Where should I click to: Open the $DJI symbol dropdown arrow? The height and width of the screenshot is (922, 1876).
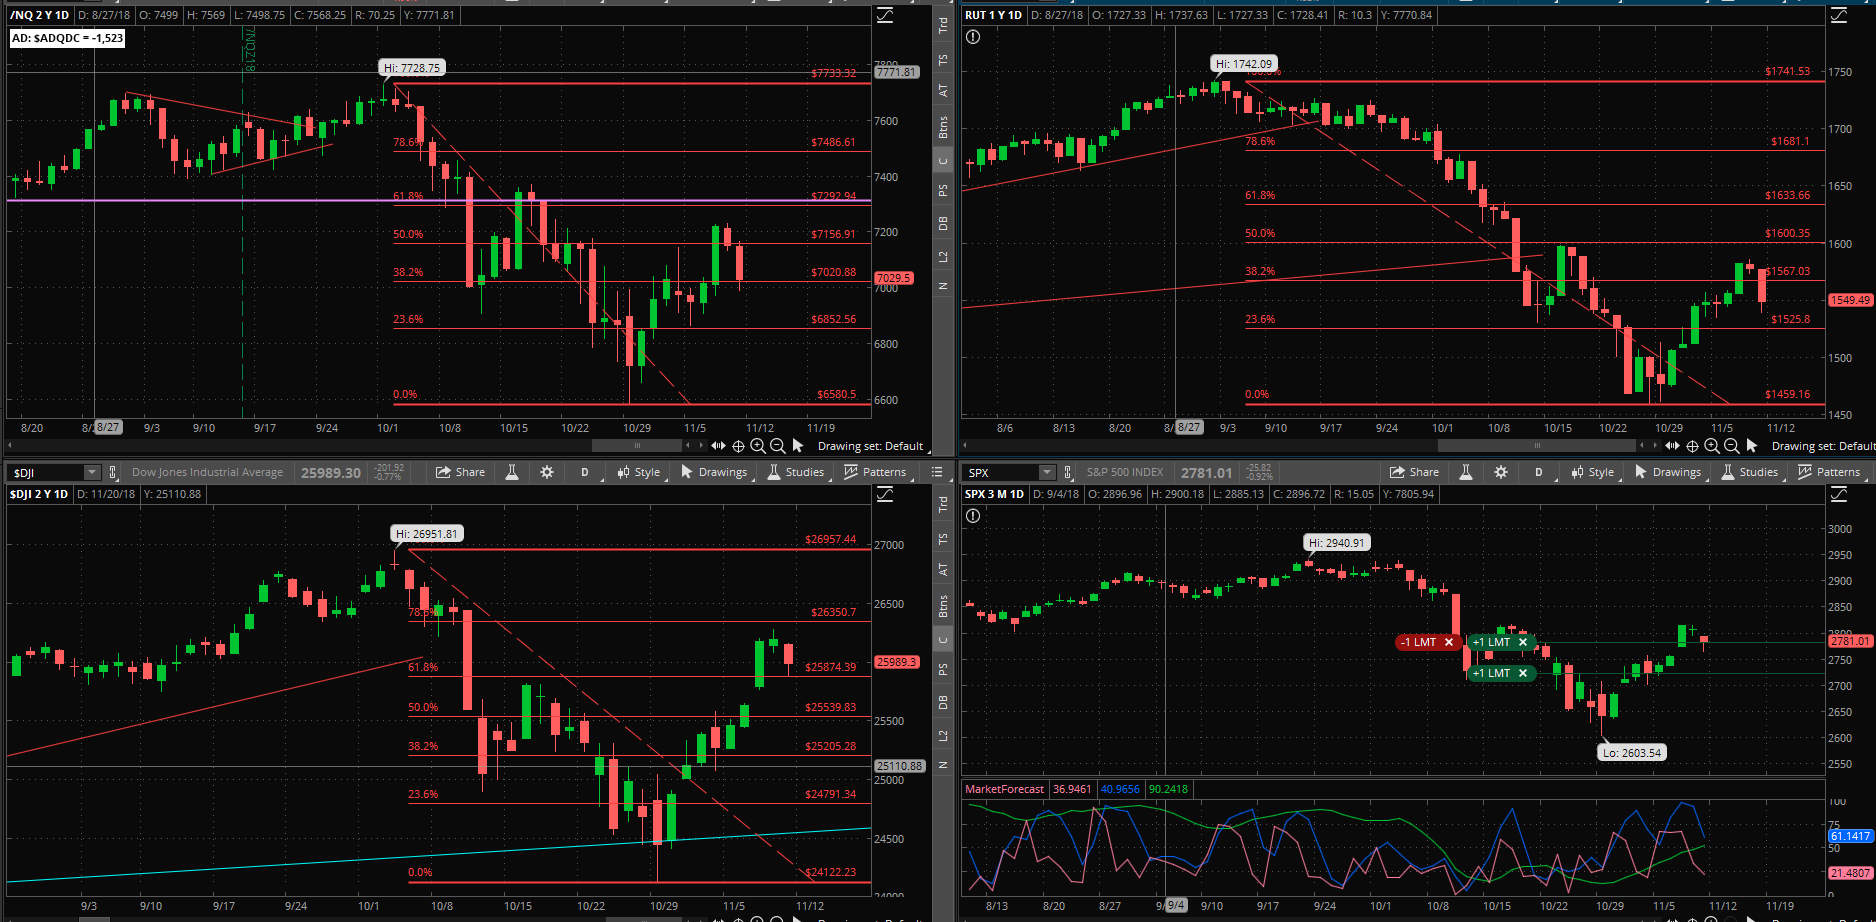point(92,472)
